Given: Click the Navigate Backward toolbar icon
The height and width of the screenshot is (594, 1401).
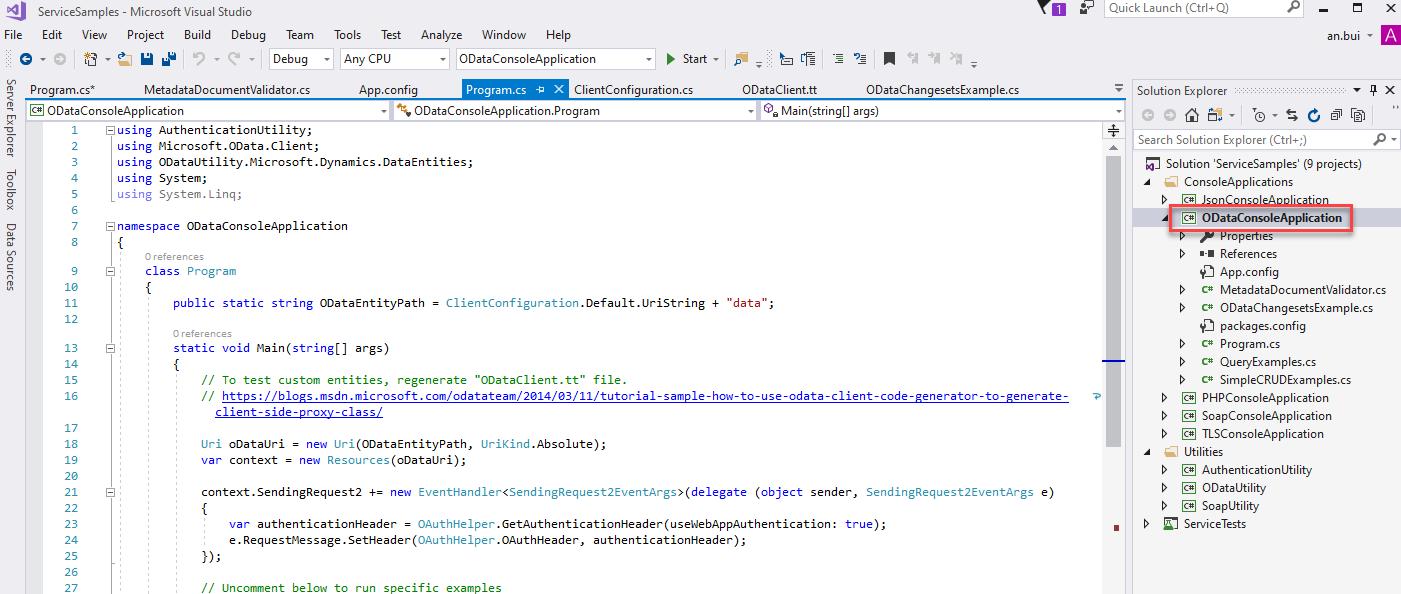Looking at the screenshot, I should [x=24, y=59].
